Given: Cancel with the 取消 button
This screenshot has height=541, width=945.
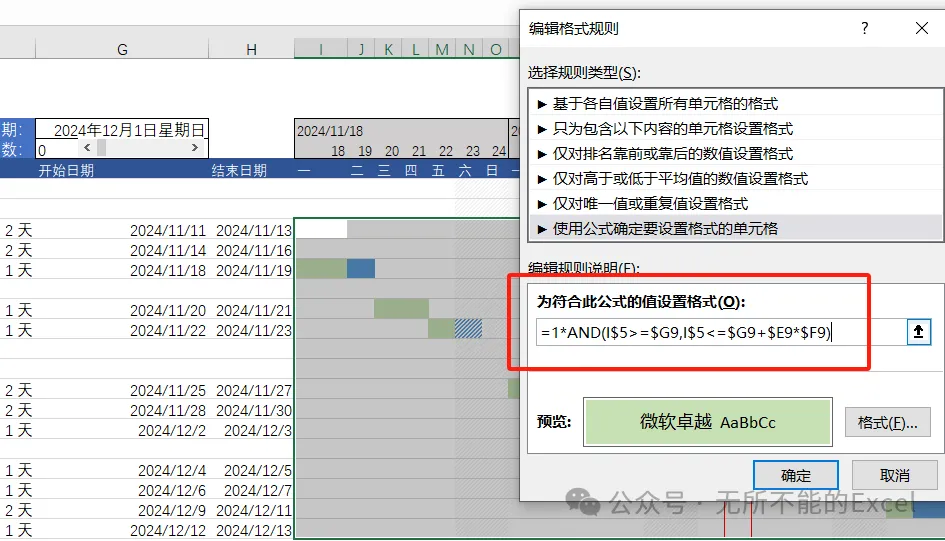Looking at the screenshot, I should pyautogui.click(x=894, y=475).
